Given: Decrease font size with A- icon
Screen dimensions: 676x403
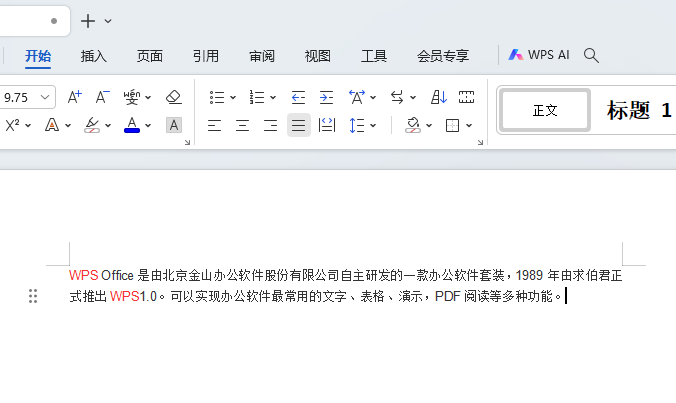Looking at the screenshot, I should (x=103, y=97).
